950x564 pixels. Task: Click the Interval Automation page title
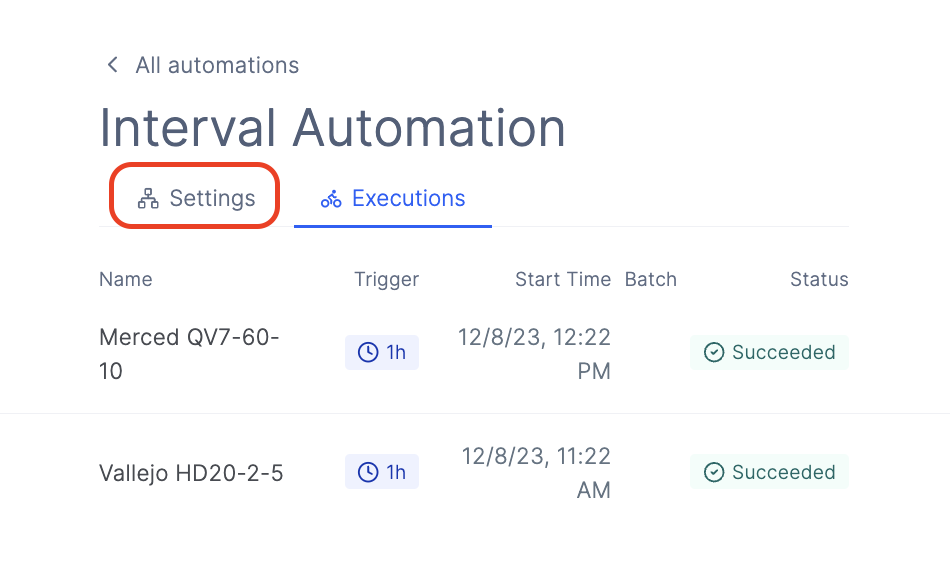[332, 128]
